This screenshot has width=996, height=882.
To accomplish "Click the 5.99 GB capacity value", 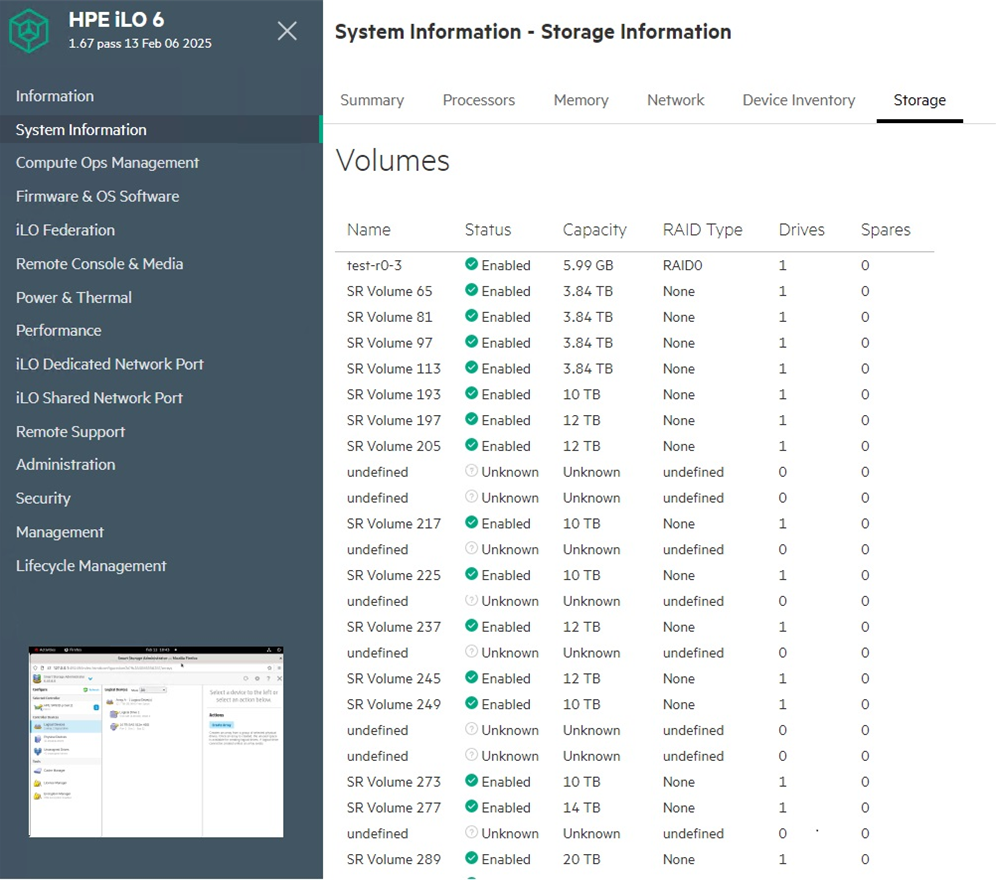I will (x=588, y=265).
